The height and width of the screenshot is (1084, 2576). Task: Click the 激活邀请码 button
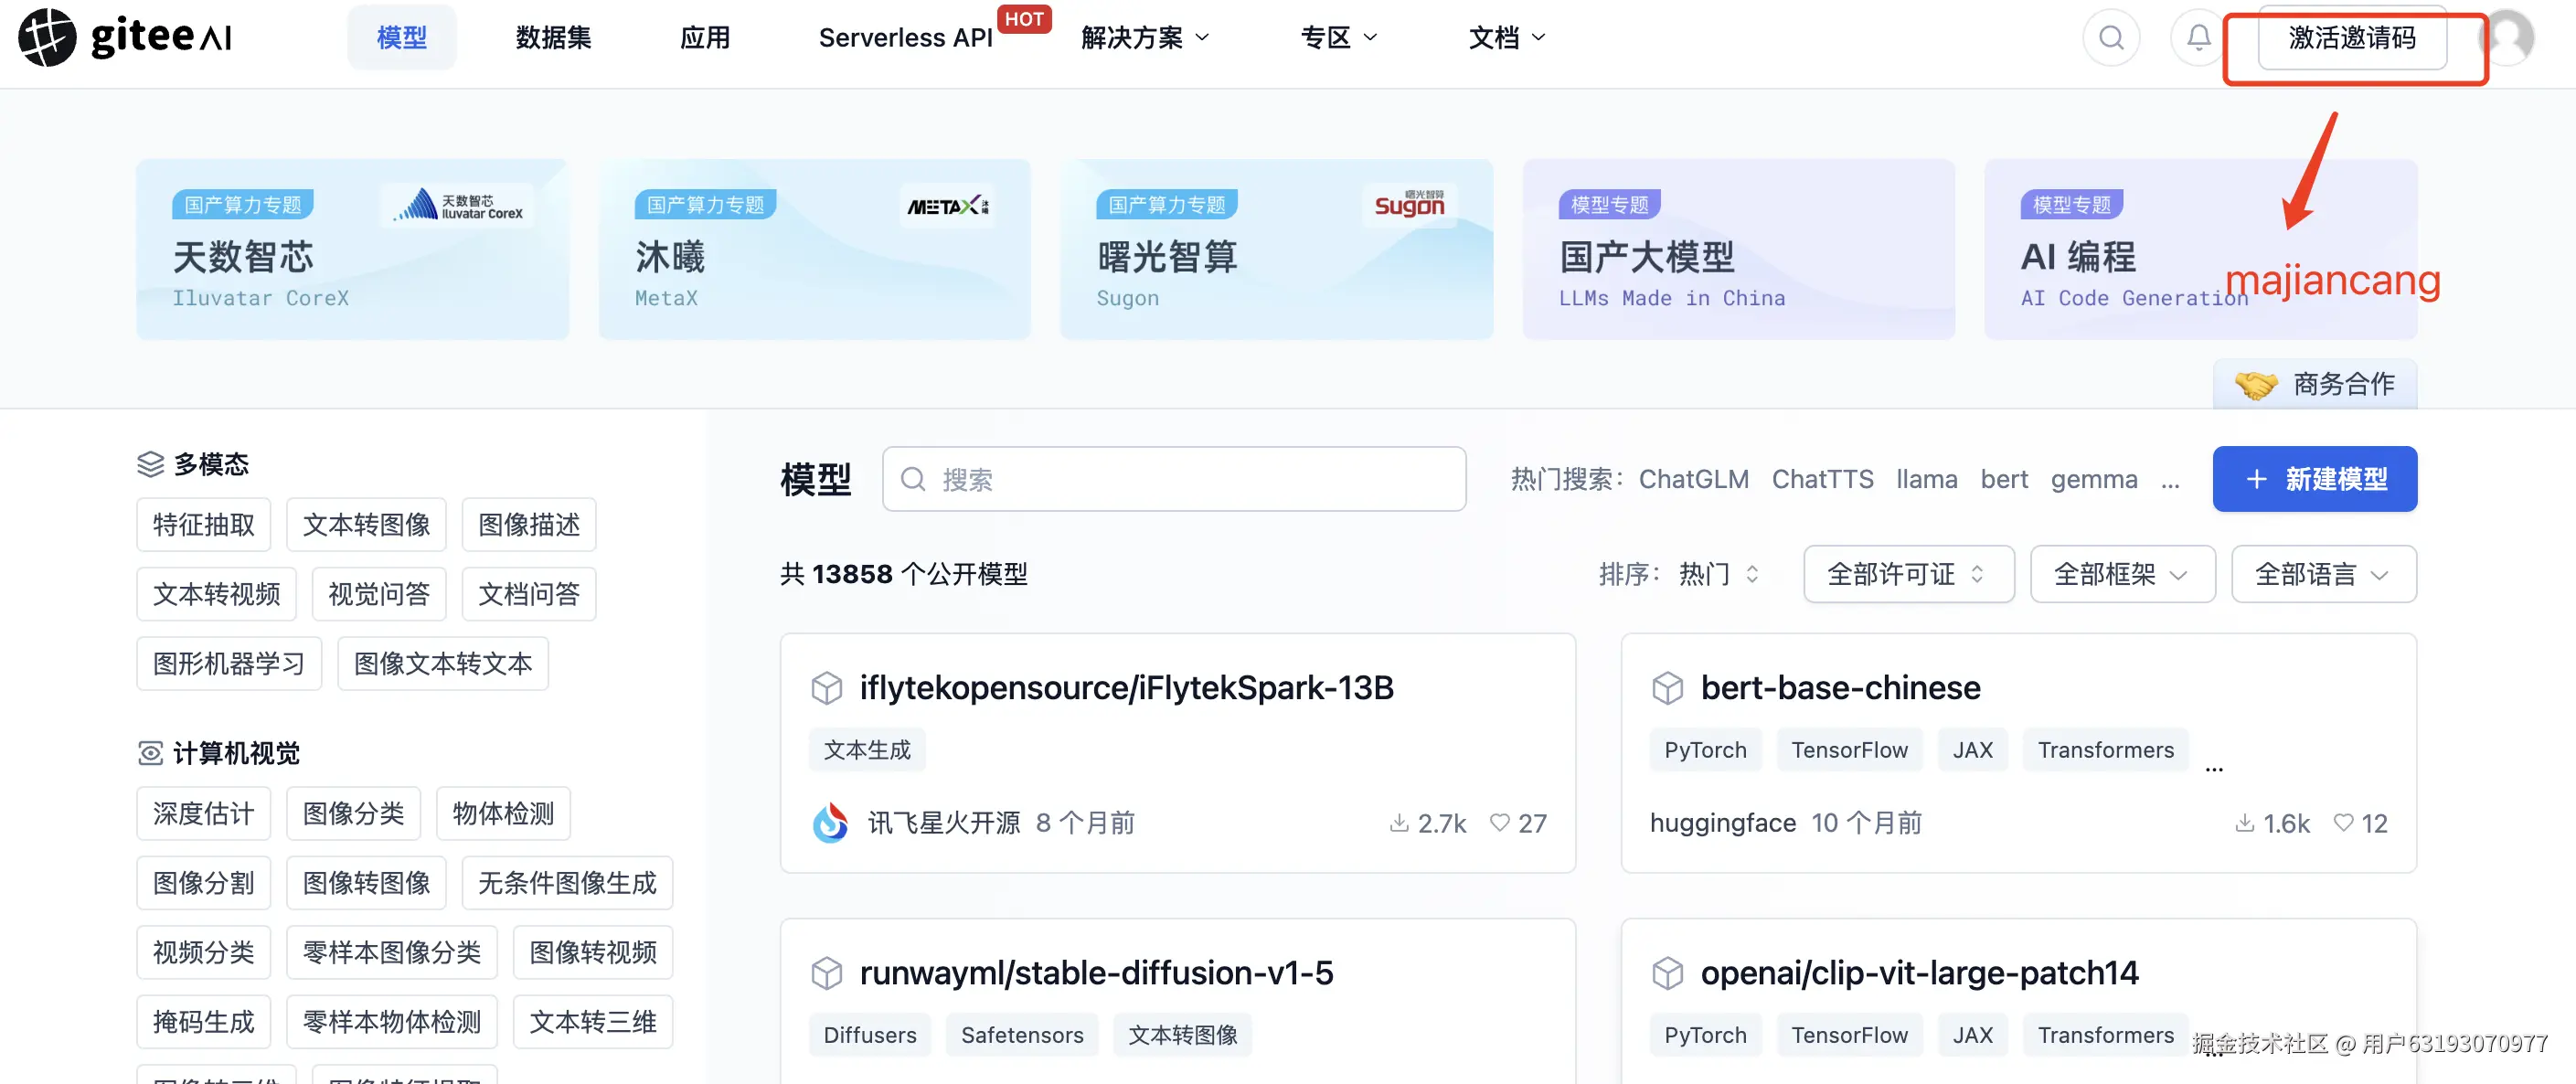(2351, 38)
